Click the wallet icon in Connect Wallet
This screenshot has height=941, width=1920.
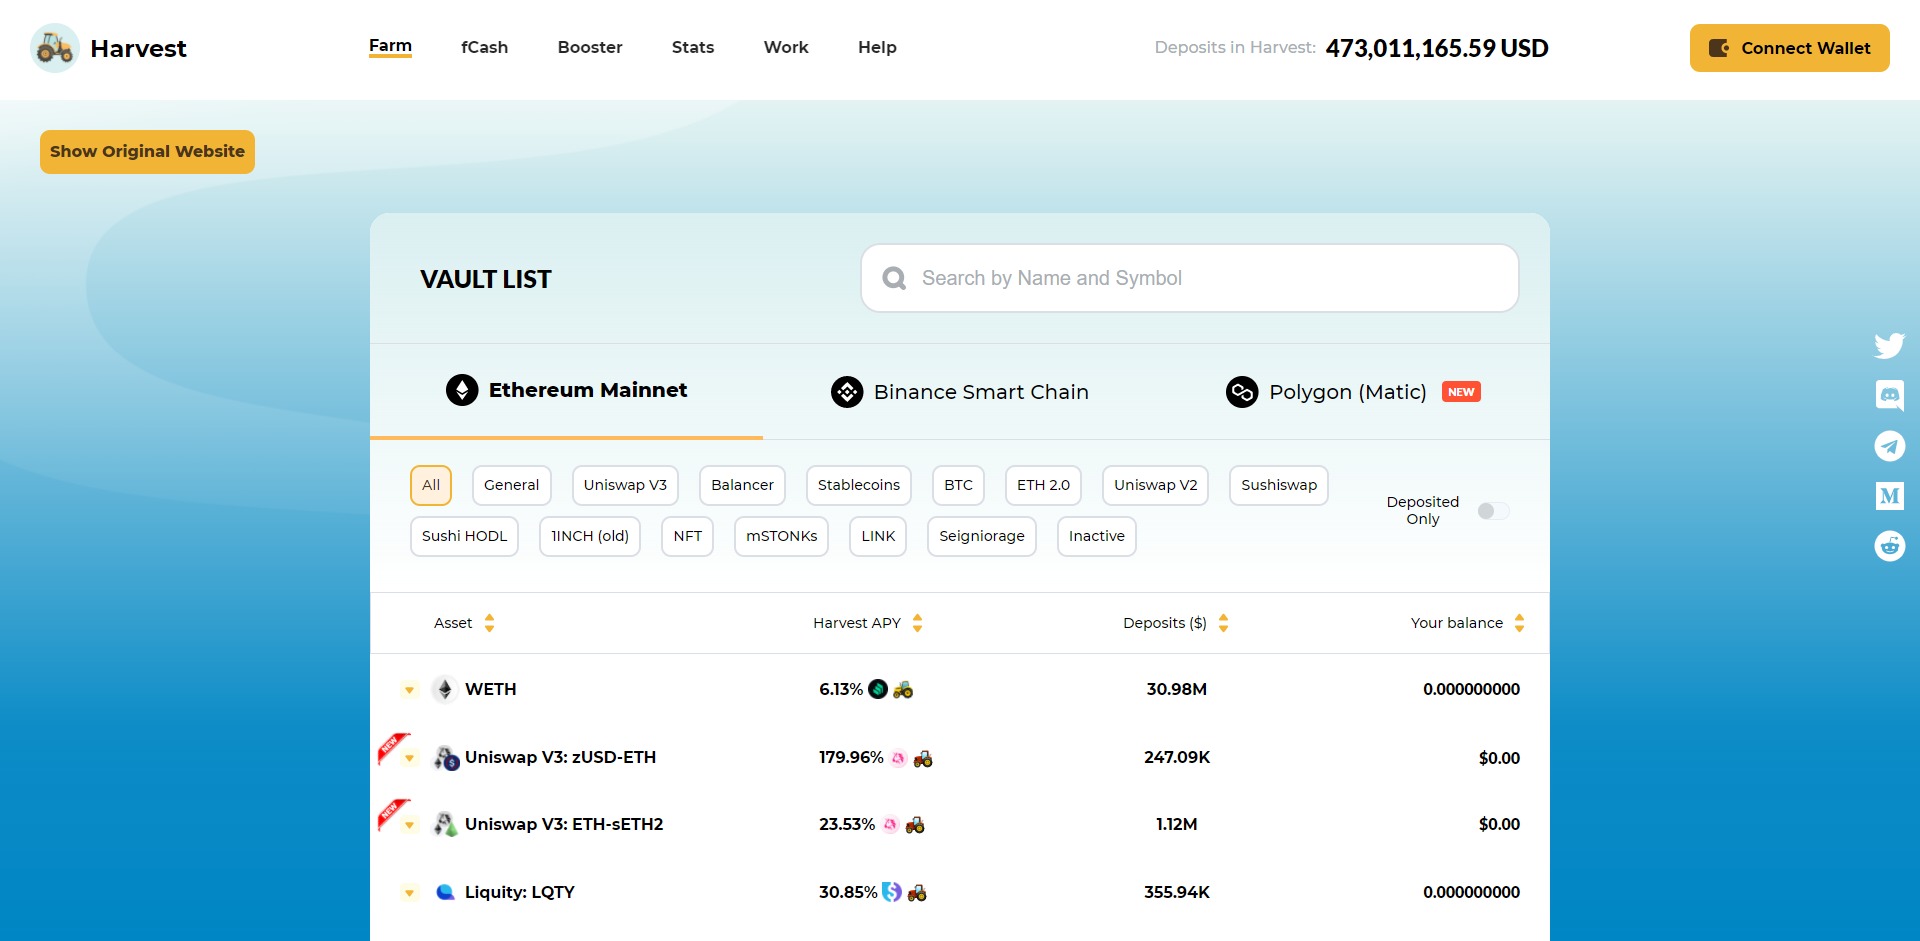click(1719, 48)
